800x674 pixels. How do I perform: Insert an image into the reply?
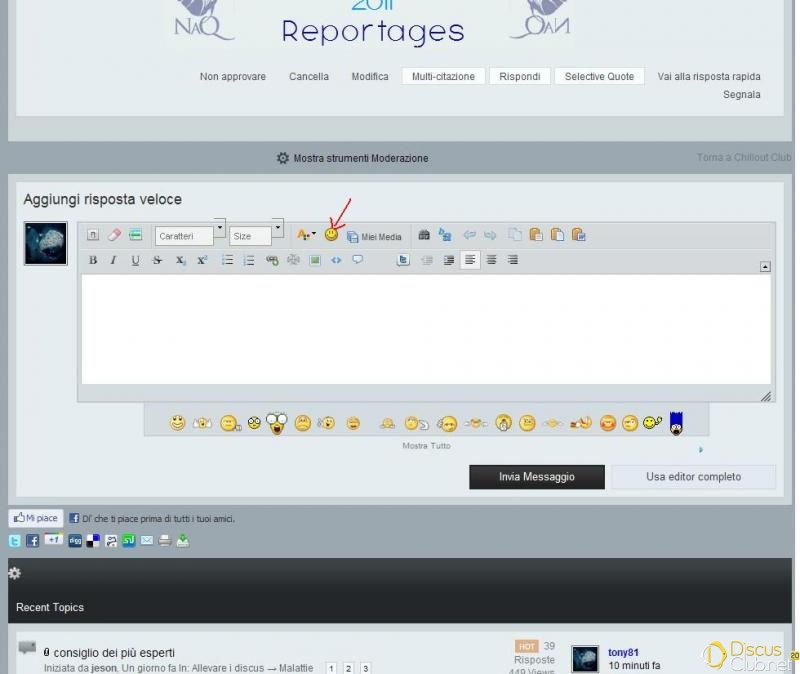pyautogui.click(x=315, y=260)
